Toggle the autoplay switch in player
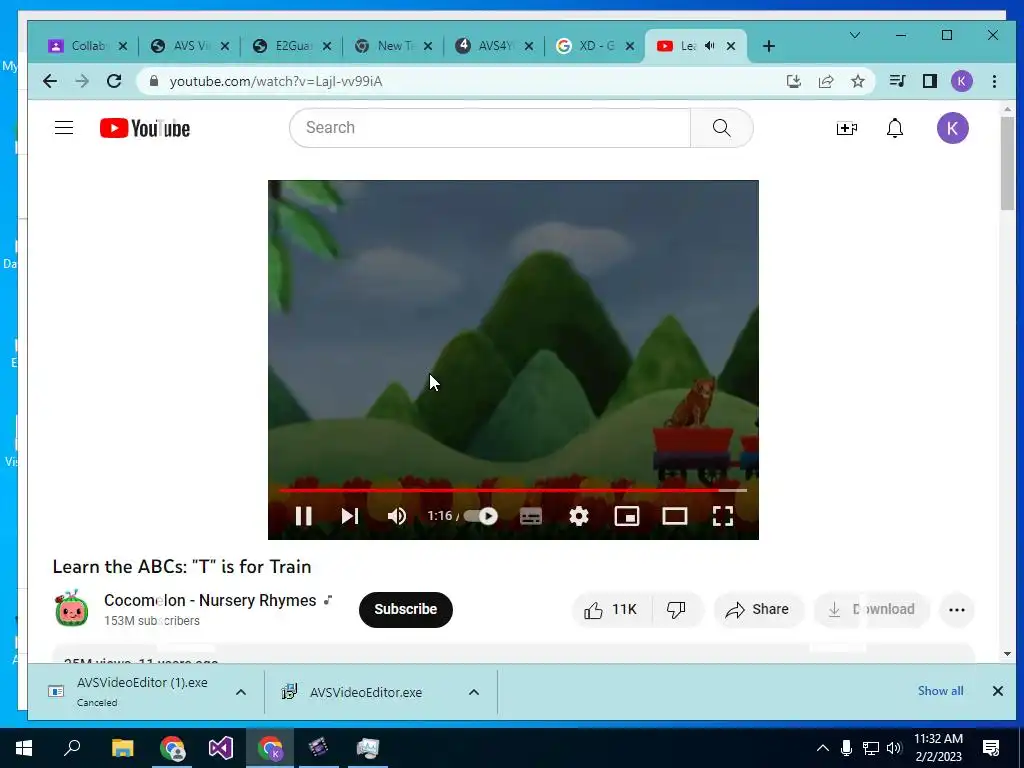The image size is (1024, 768). point(481,516)
